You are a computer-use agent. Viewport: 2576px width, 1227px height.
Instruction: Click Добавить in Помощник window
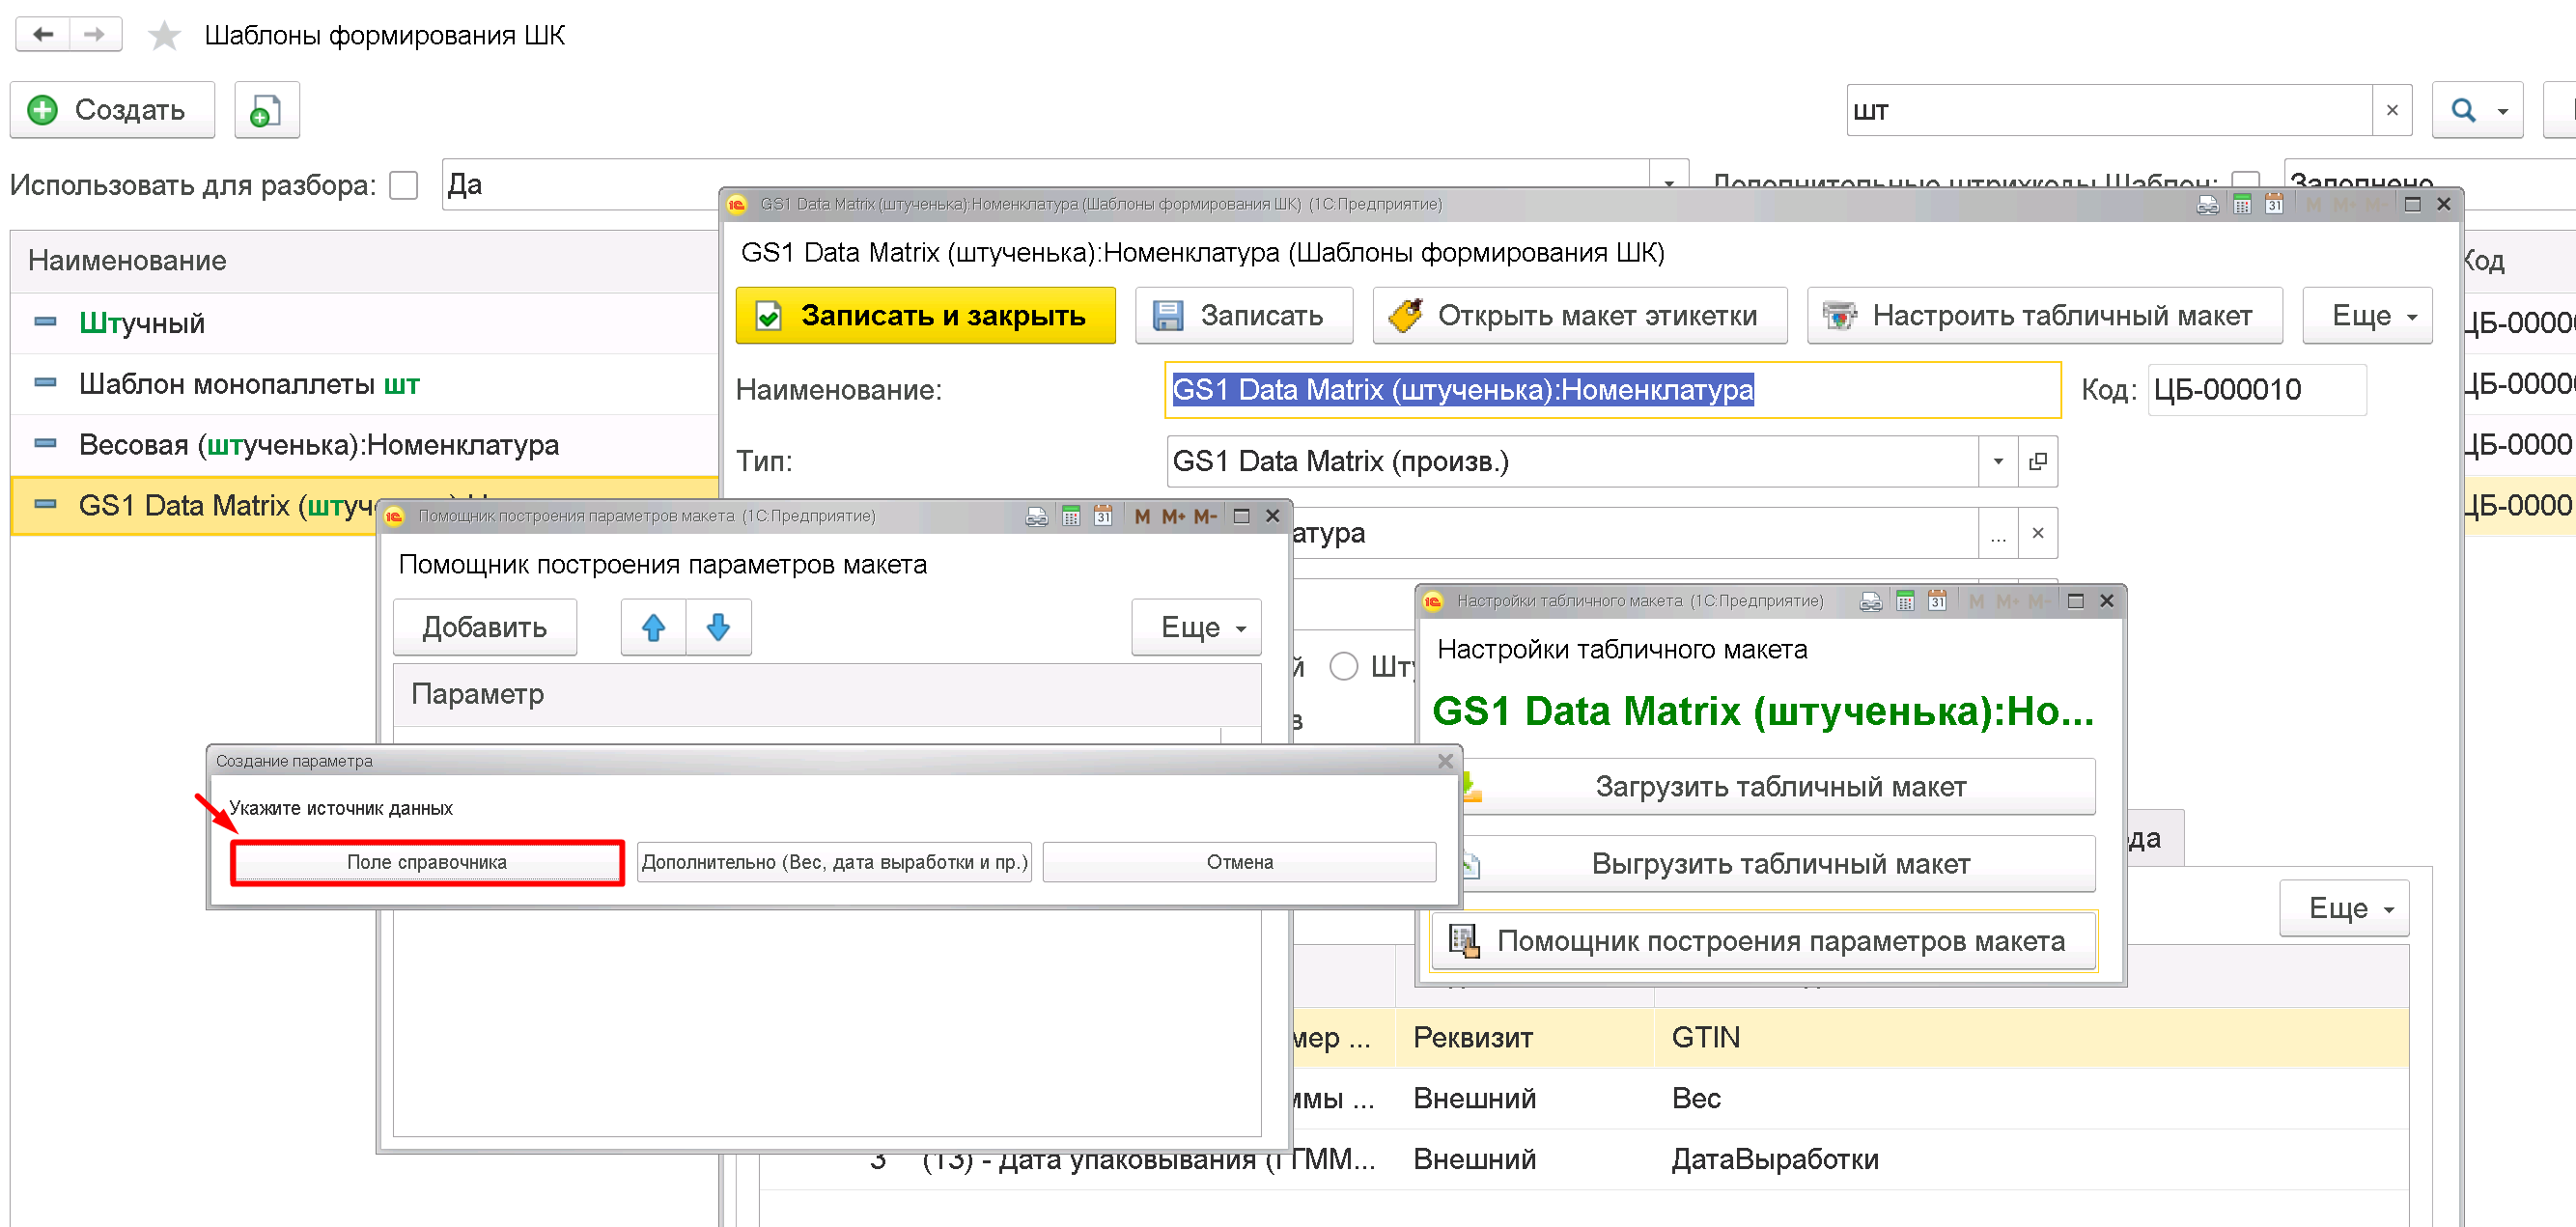(x=485, y=627)
